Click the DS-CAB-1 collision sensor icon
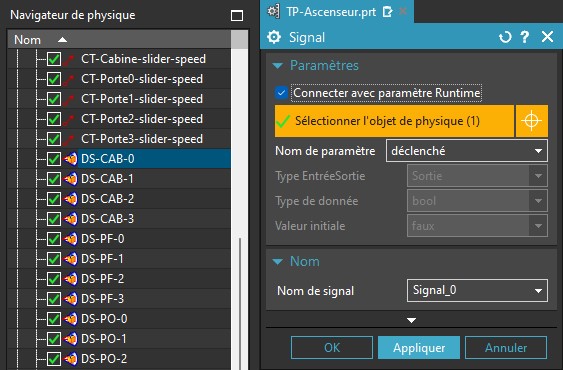Viewport: 563px width, 370px height. 70,179
